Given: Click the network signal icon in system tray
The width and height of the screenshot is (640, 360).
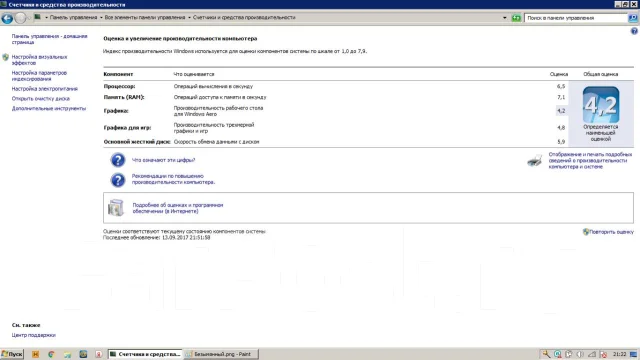Looking at the screenshot, I should pos(592,354).
